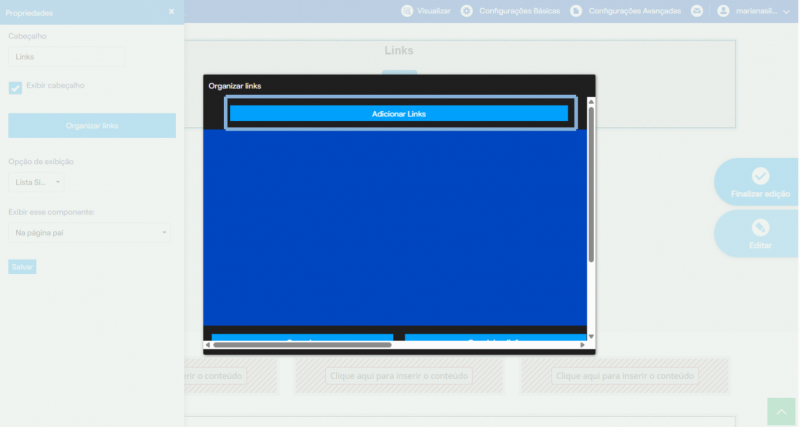This screenshot has height=427, width=800.
Task: Click the Links page heading
Action: 399,51
